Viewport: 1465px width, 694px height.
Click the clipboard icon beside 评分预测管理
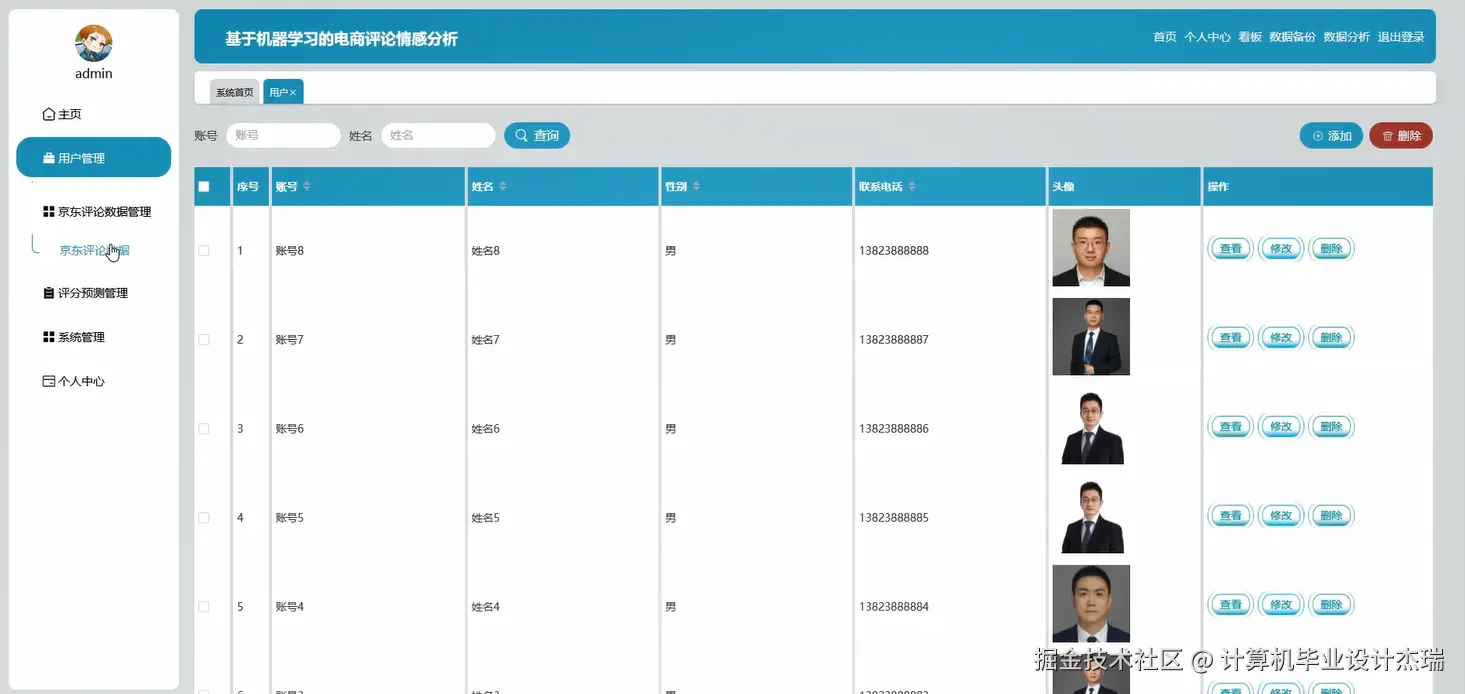48,293
